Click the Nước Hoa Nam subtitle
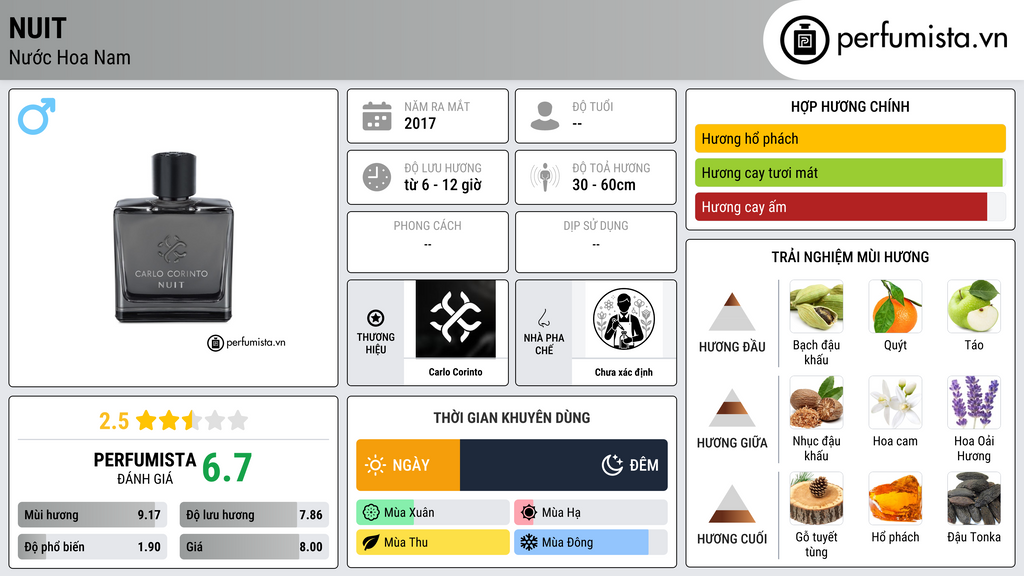 tap(70, 58)
